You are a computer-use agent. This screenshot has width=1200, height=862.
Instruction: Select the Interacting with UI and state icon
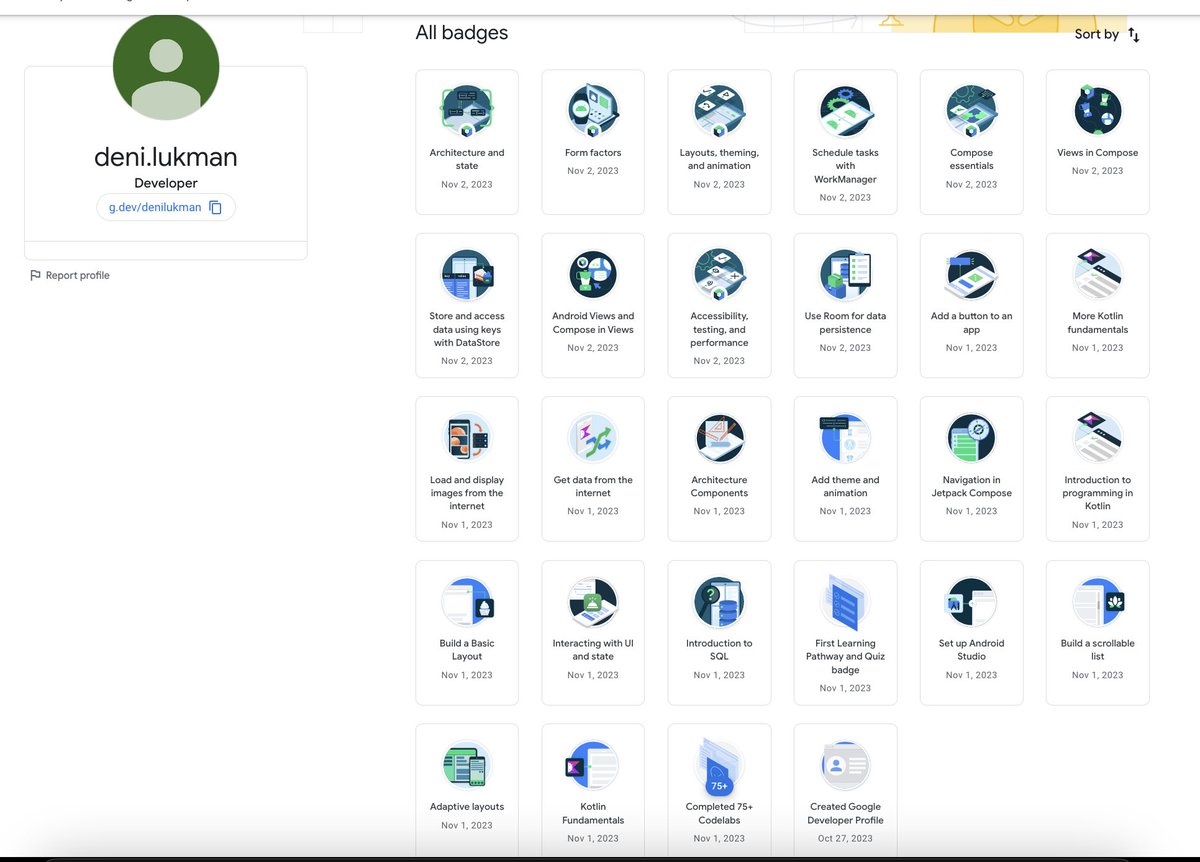(x=593, y=601)
